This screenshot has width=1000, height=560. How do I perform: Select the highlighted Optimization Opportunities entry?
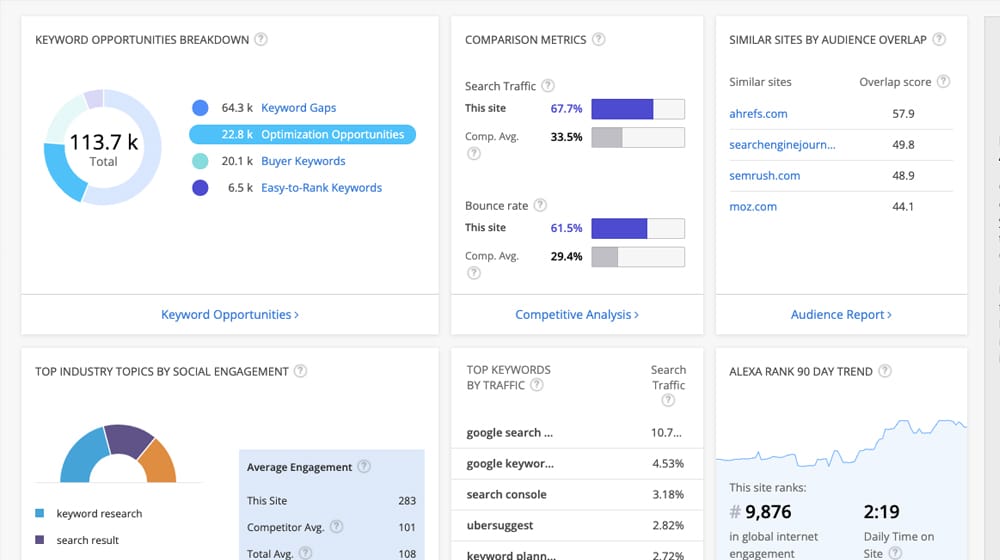[x=332, y=135]
